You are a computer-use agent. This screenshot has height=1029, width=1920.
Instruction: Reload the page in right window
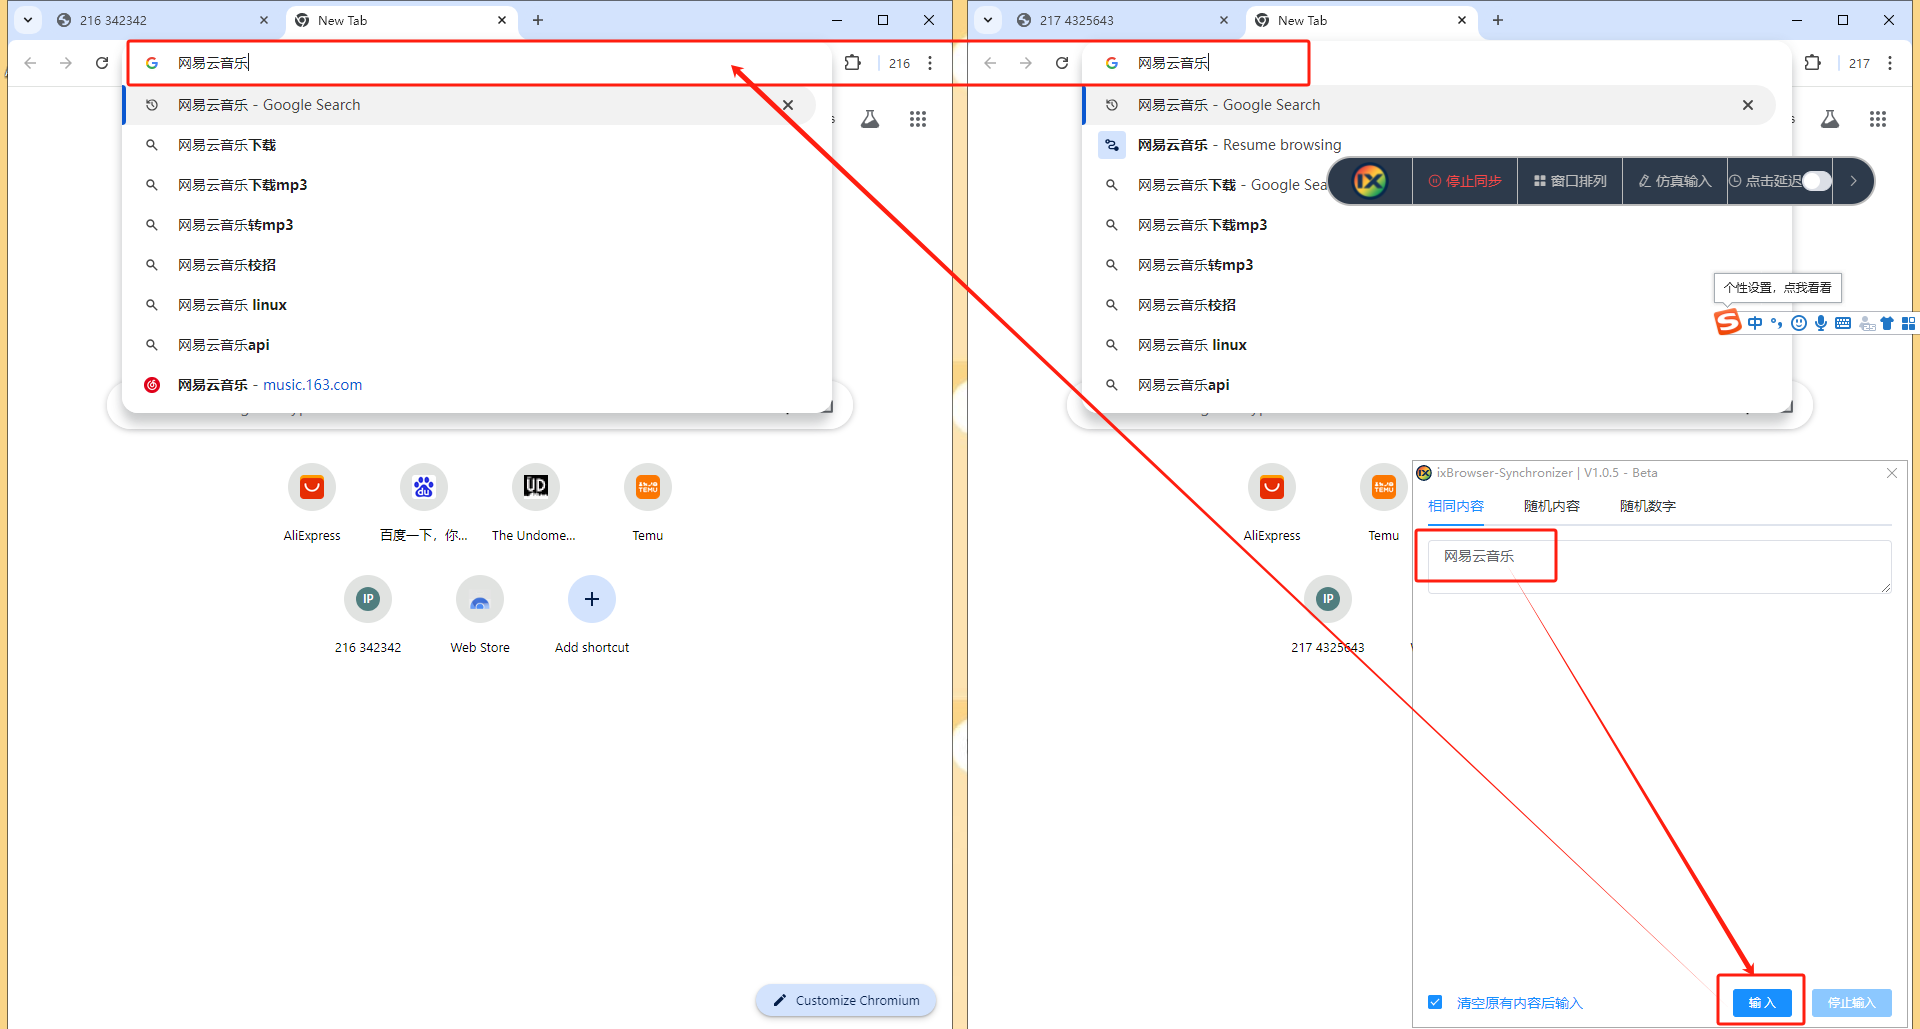click(x=1062, y=63)
